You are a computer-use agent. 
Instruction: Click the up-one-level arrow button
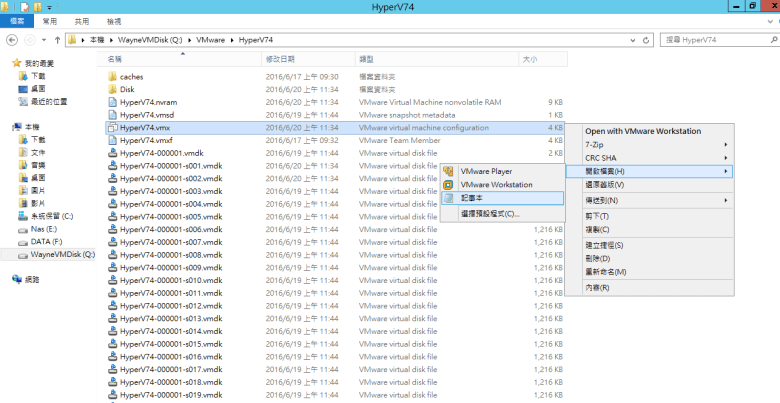coord(55,39)
